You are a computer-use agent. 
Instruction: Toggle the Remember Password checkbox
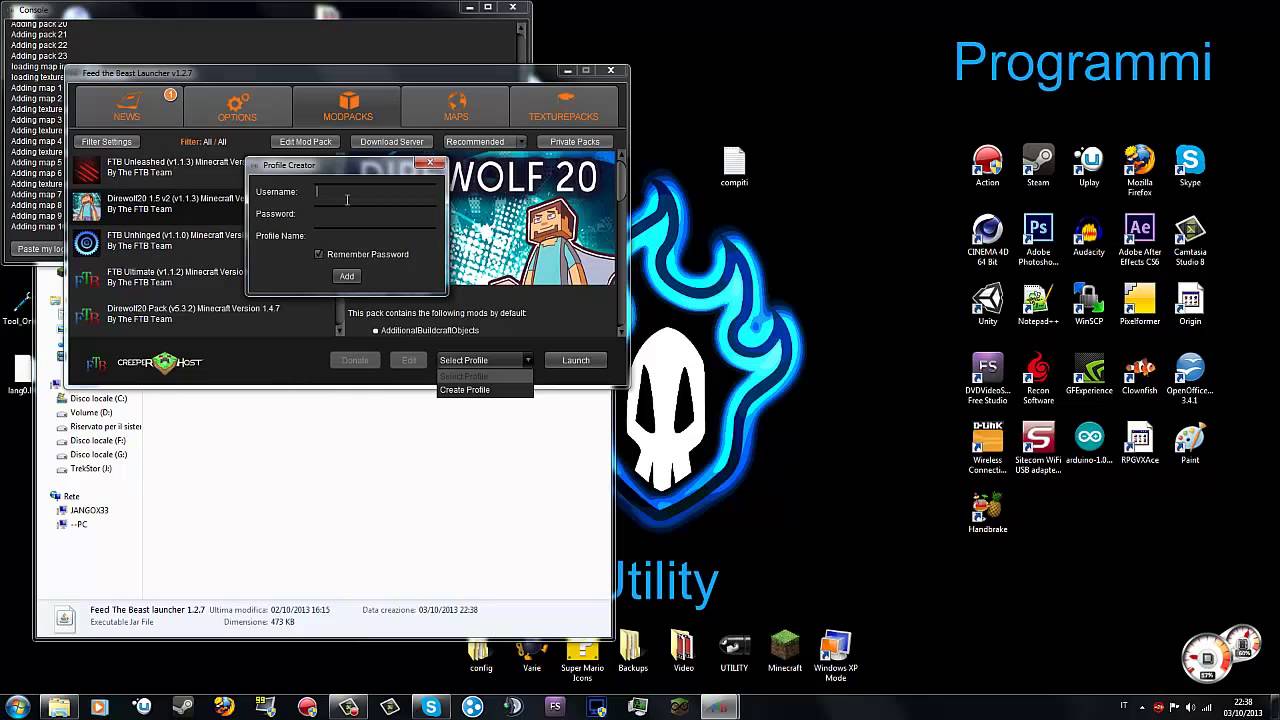[319, 254]
